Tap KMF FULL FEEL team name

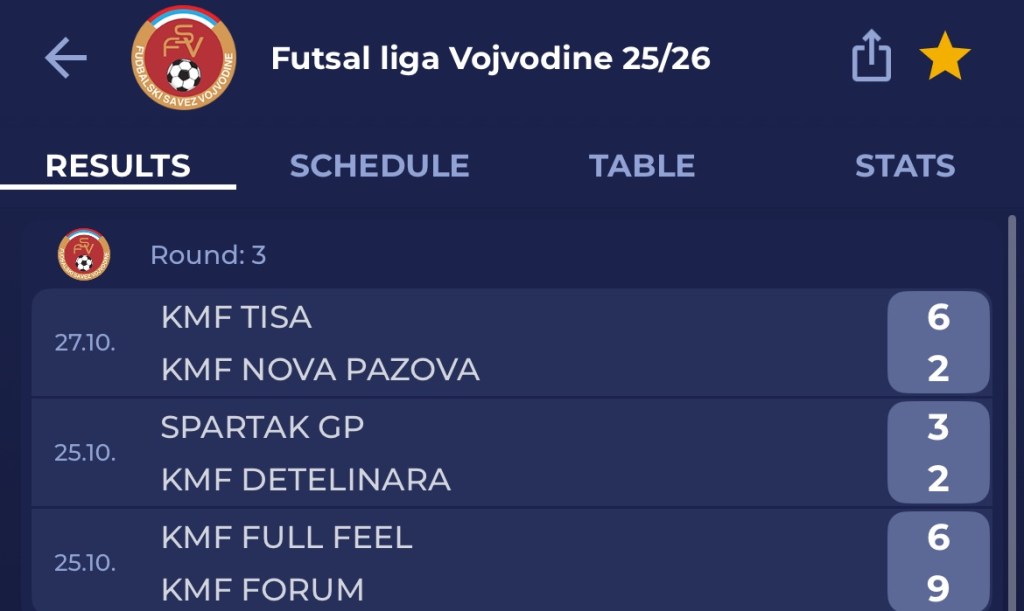click(x=286, y=538)
